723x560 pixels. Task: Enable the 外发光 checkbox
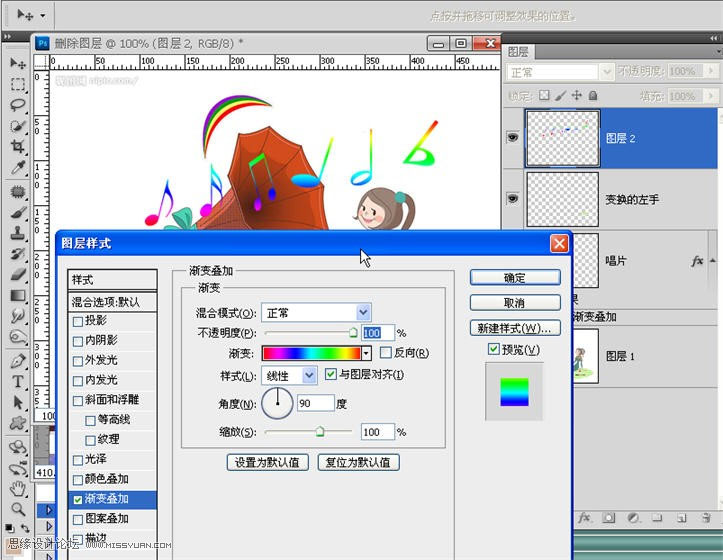[78, 361]
